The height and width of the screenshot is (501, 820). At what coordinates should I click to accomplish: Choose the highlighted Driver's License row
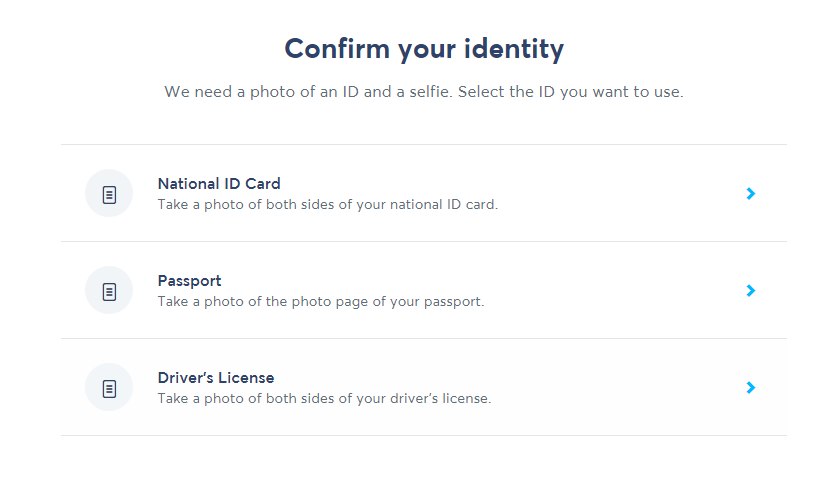pyautogui.click(x=424, y=387)
